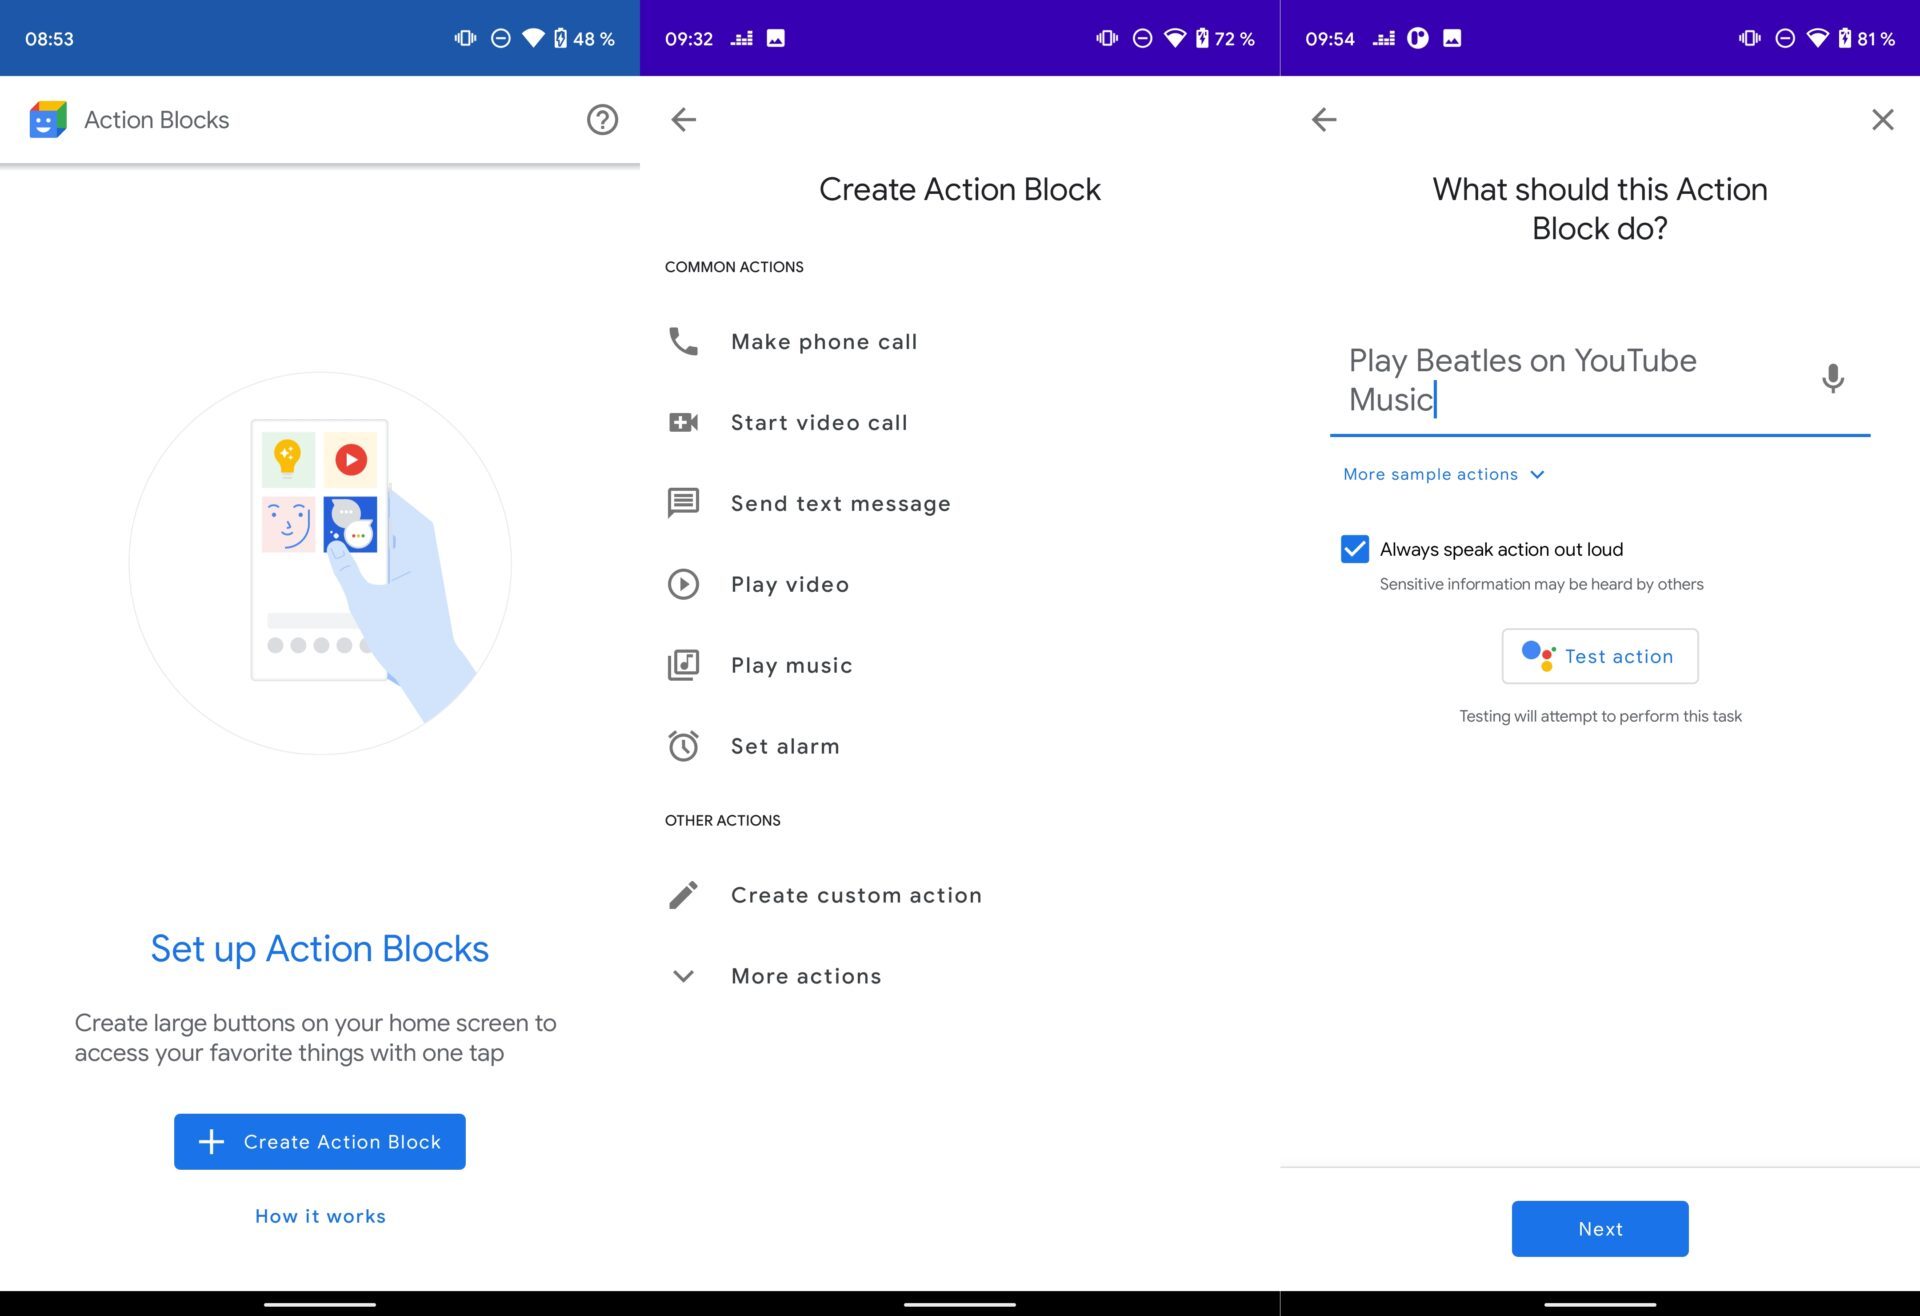Go back from Create Action Block screen
The height and width of the screenshot is (1316, 1920).
pos(683,120)
